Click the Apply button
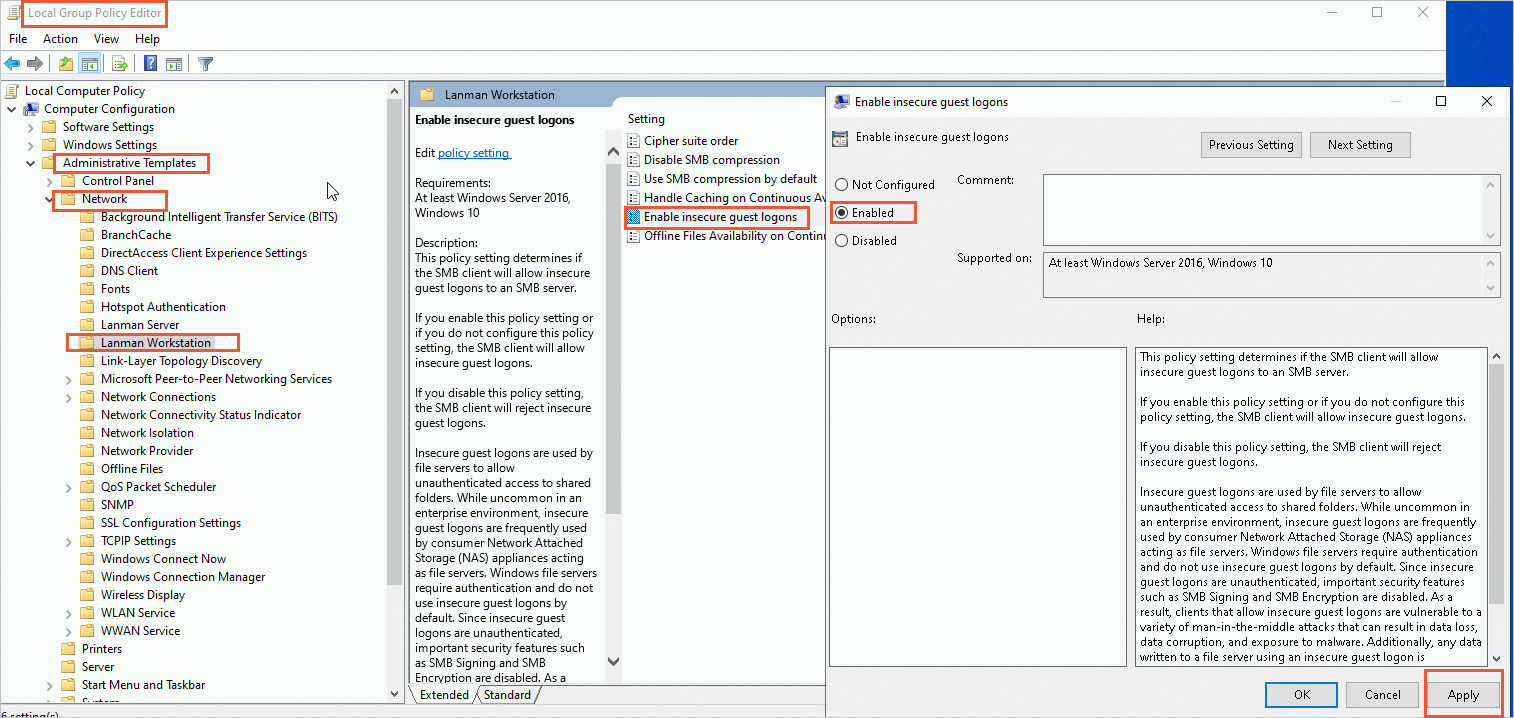Screen dimensions: 1514x718 (x=1463, y=695)
